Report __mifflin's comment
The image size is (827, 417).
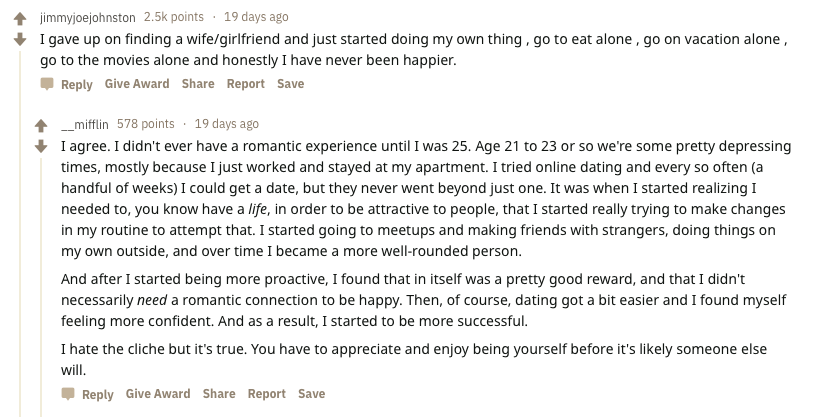(267, 394)
